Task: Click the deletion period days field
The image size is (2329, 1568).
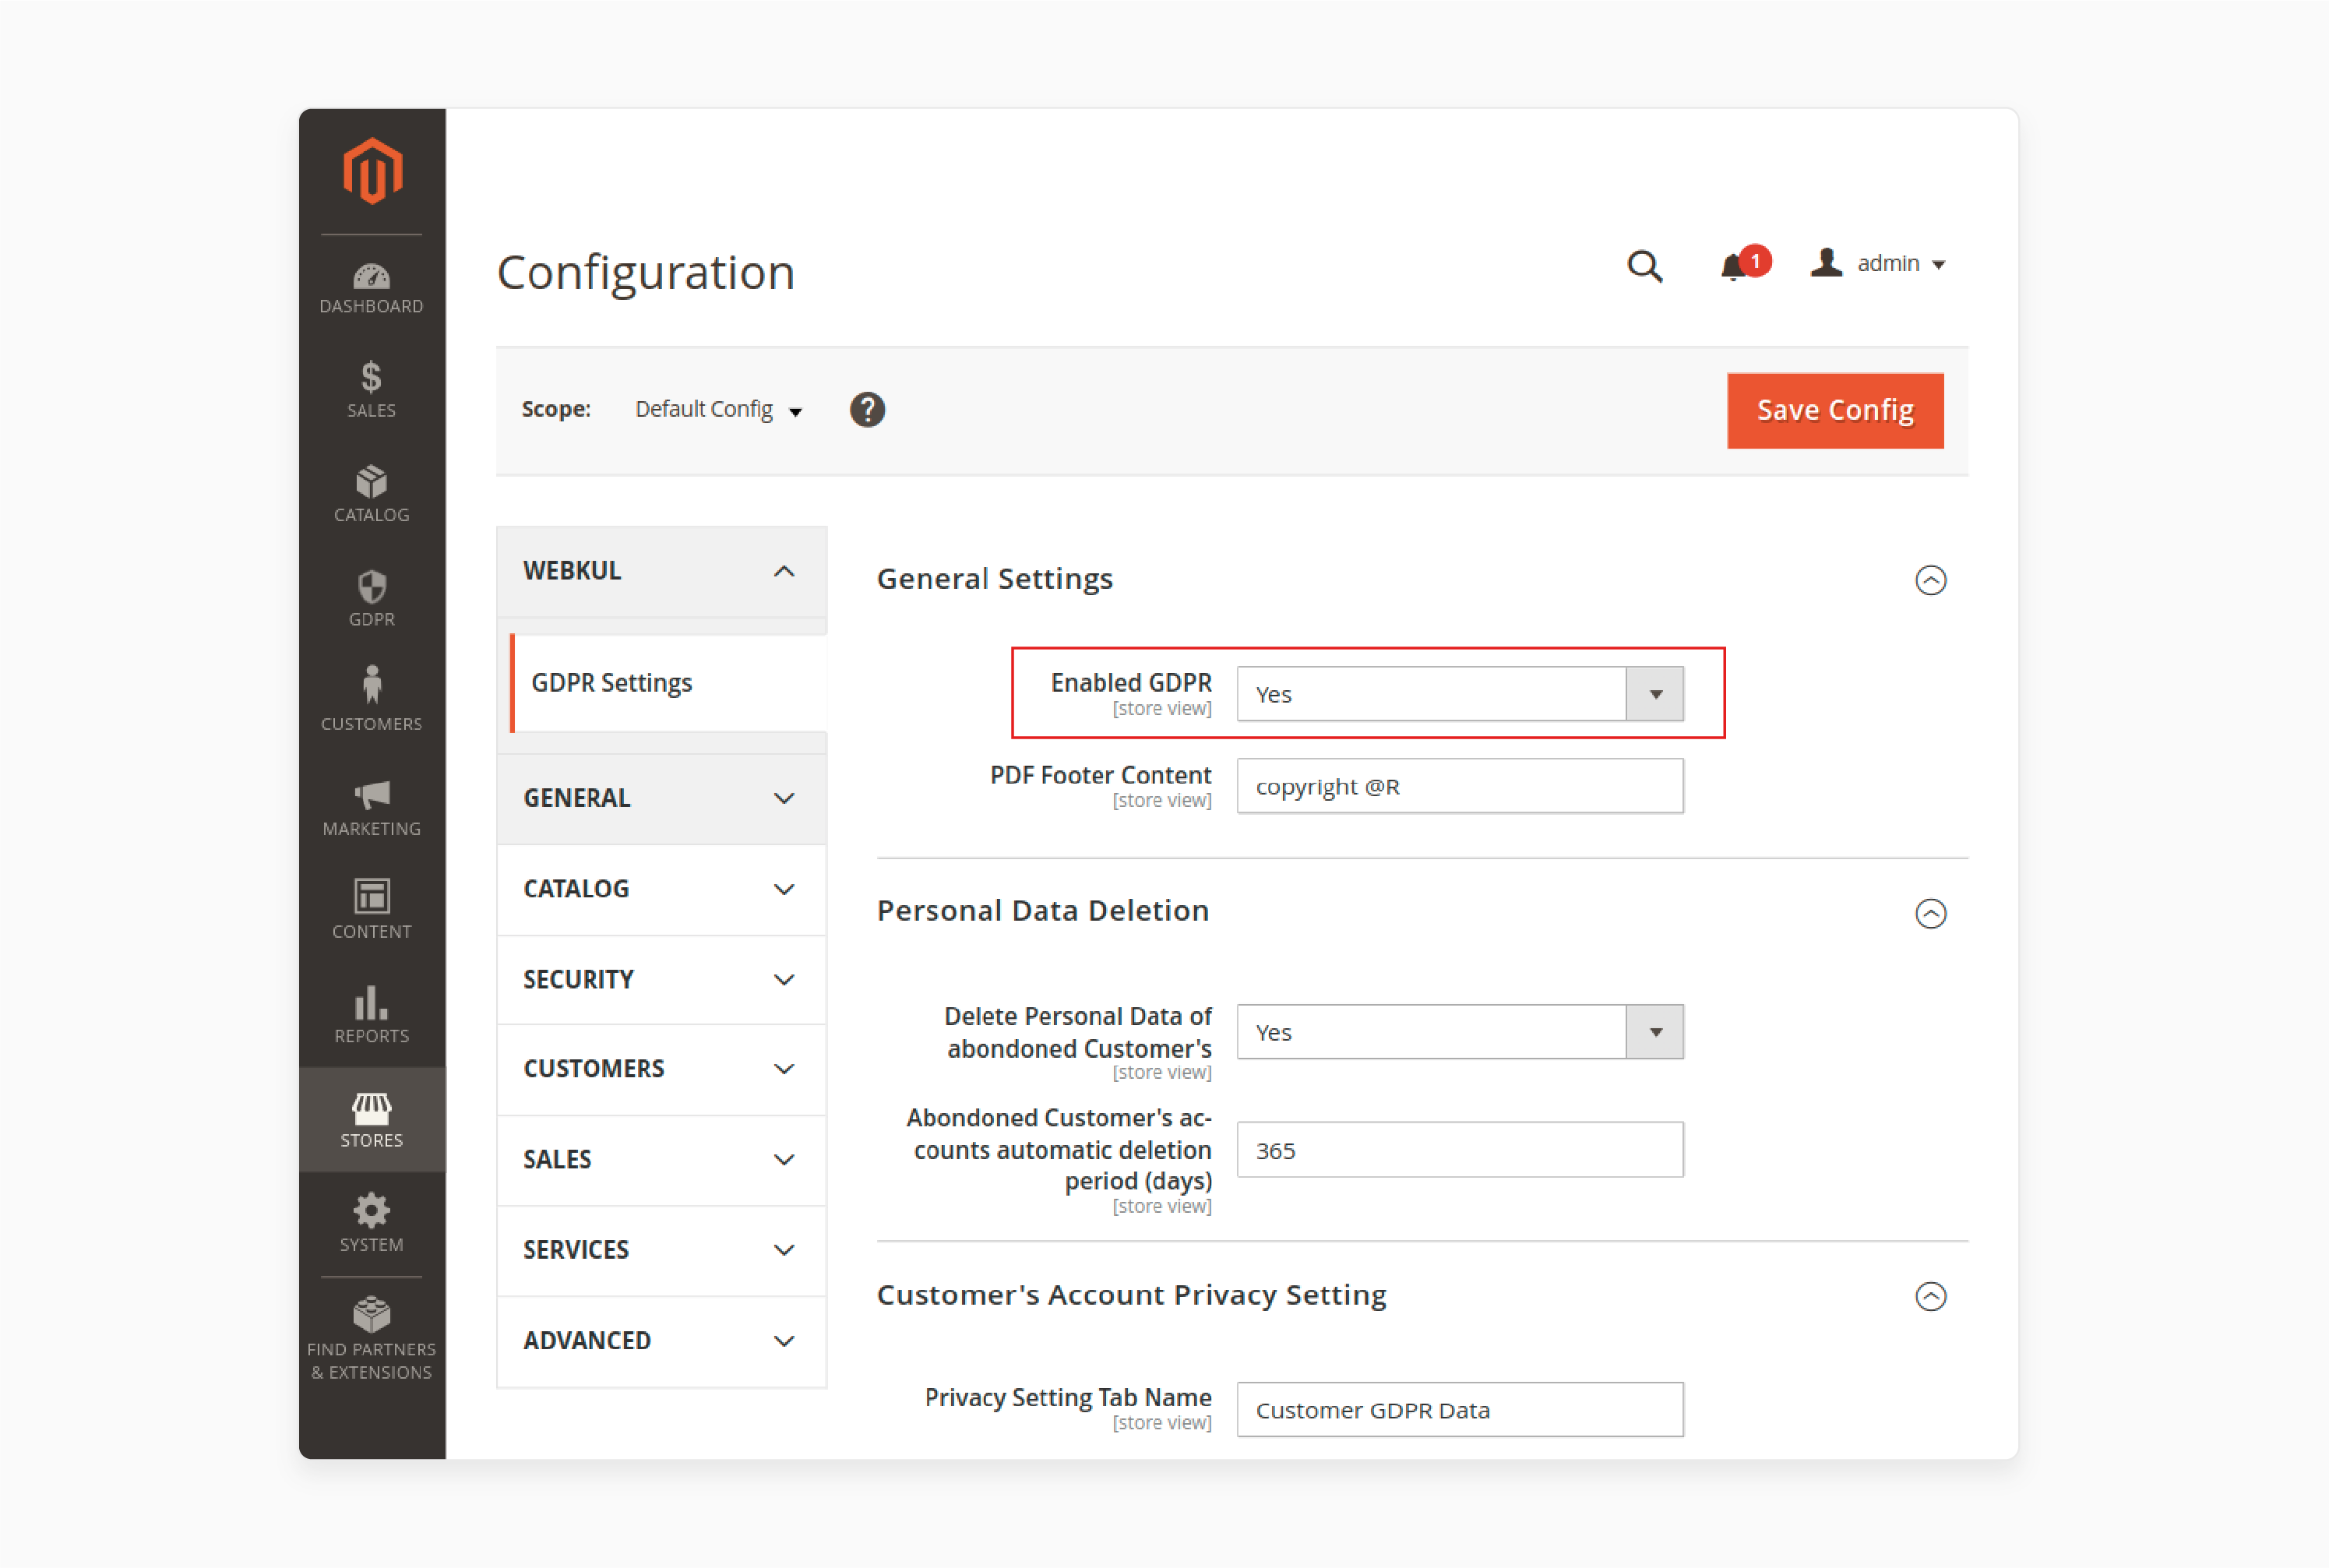Action: coord(1460,1150)
